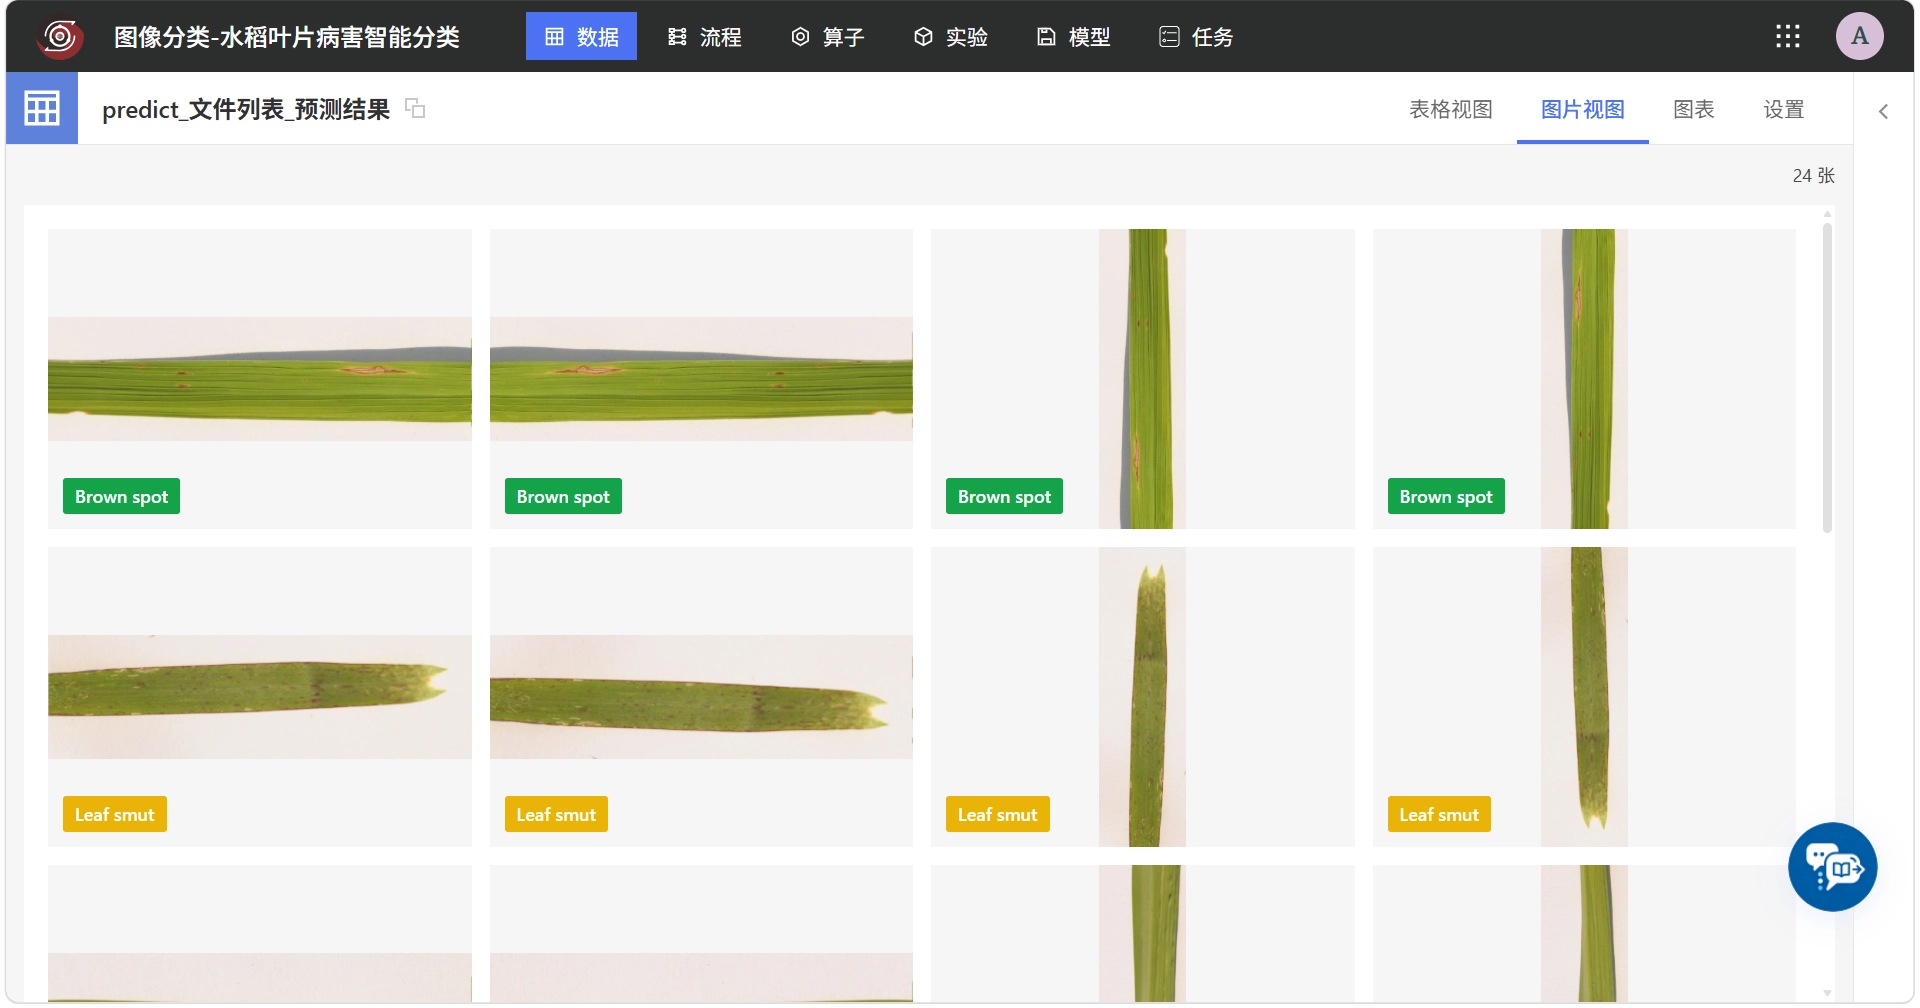Open the fourth Leaf smut vertical image
The width and height of the screenshot is (1920, 1008).
[1584, 697]
